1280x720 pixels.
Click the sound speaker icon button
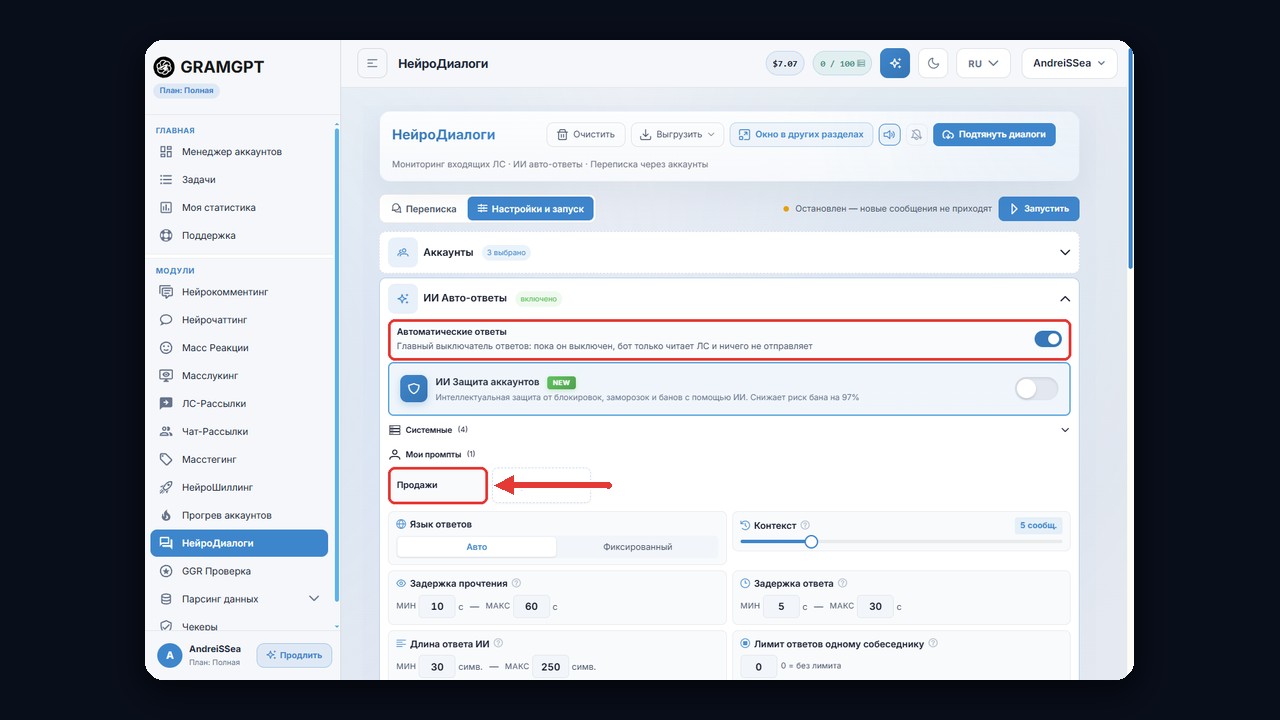(889, 134)
